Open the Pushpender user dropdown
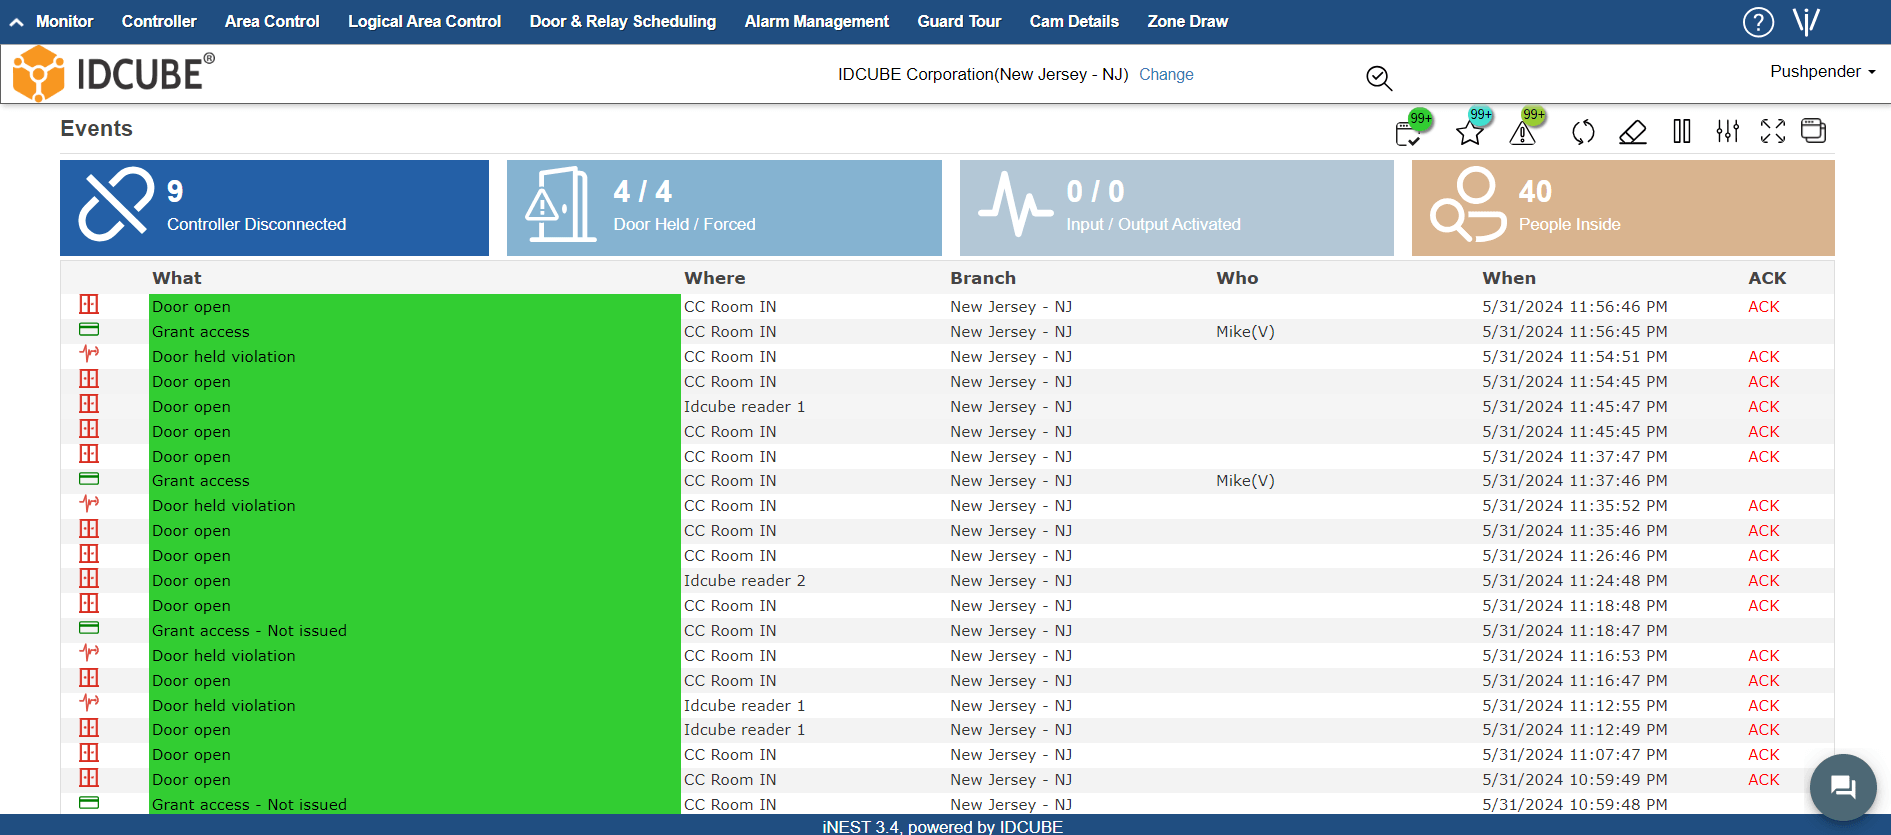1891x835 pixels. (1822, 72)
